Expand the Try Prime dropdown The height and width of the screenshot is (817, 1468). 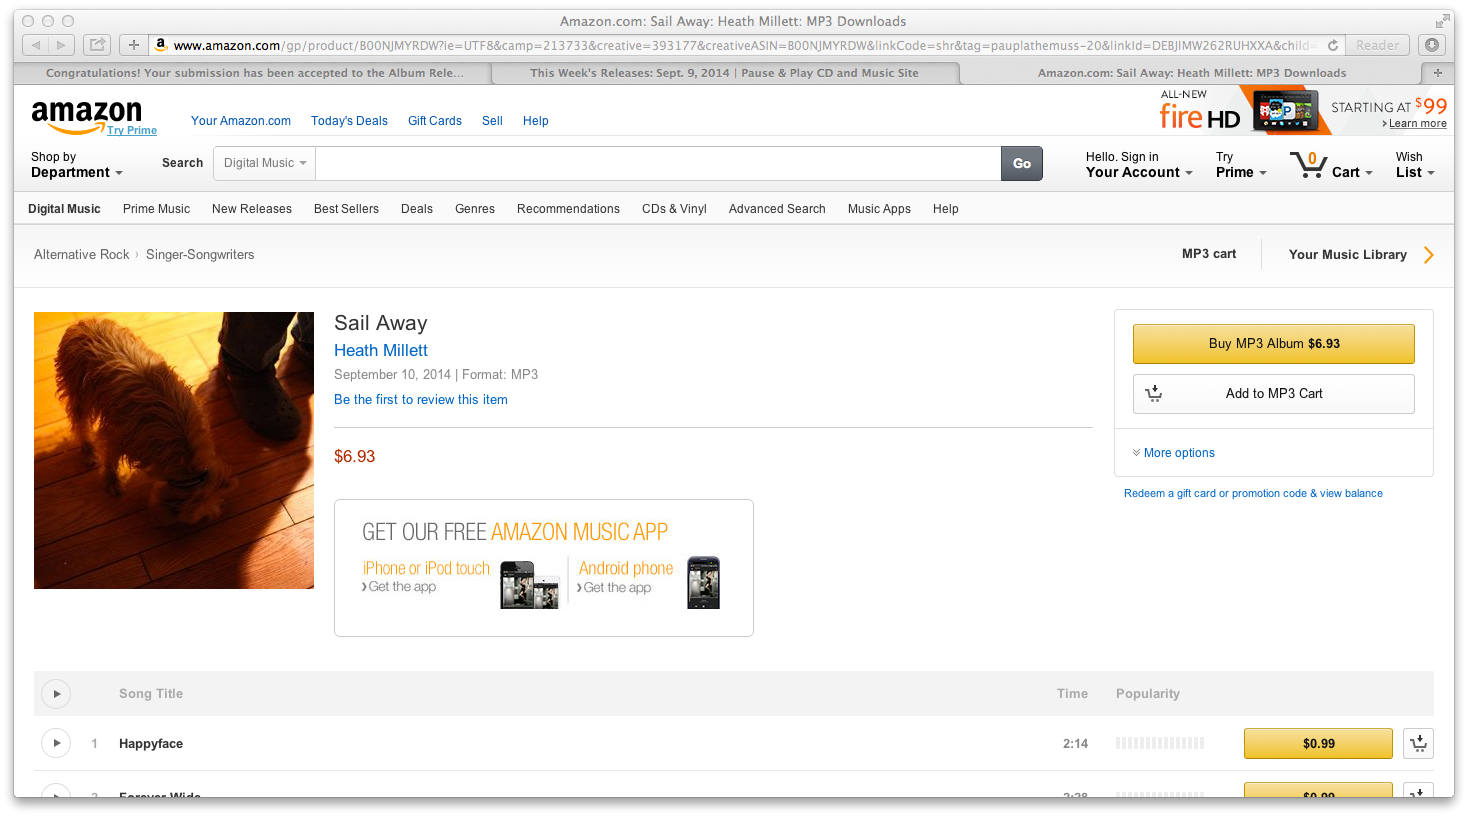[1241, 165]
